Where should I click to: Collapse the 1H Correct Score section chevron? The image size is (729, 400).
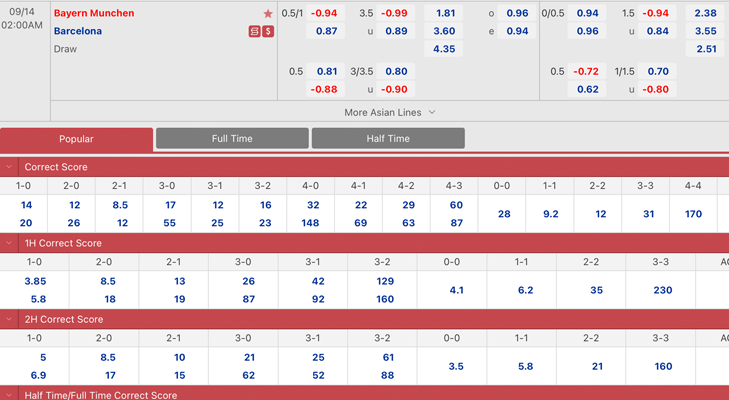pos(9,243)
